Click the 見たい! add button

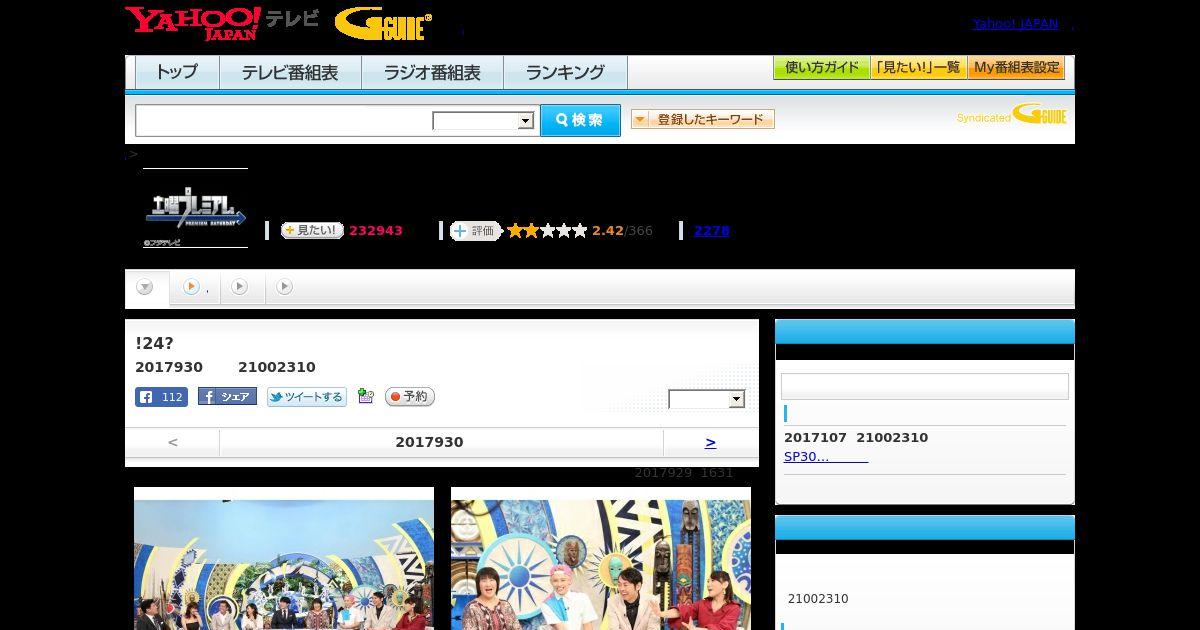[x=312, y=230]
